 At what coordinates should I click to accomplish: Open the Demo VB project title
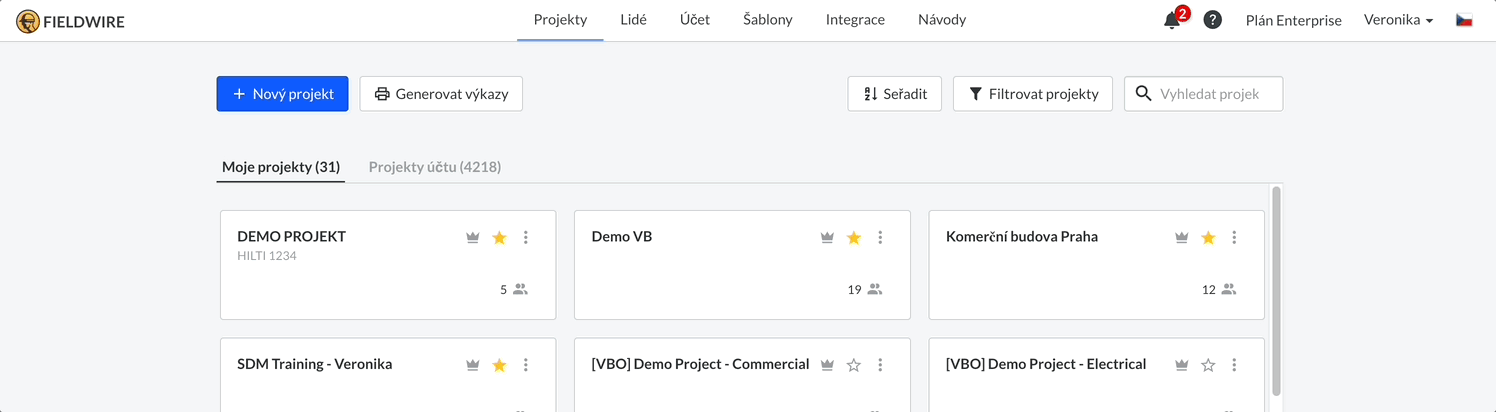click(x=622, y=237)
